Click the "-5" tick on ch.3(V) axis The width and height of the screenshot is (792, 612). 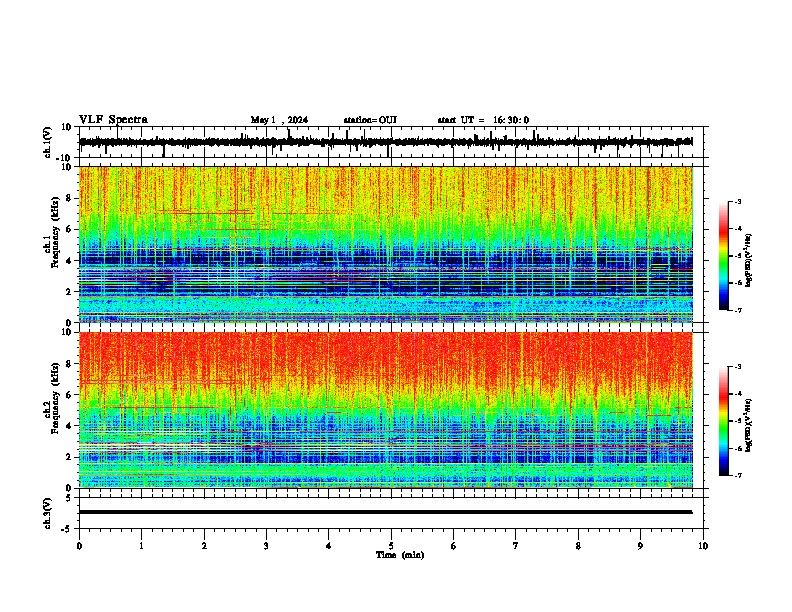pyautogui.click(x=68, y=529)
